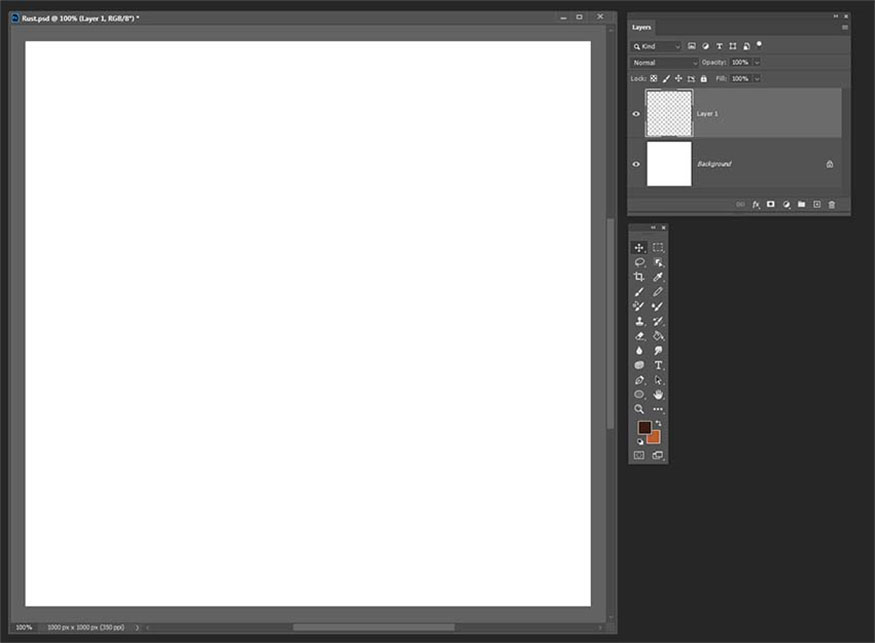Image resolution: width=875 pixels, height=643 pixels.
Task: Expand the Opacity slider arrow
Action: pyautogui.click(x=757, y=63)
